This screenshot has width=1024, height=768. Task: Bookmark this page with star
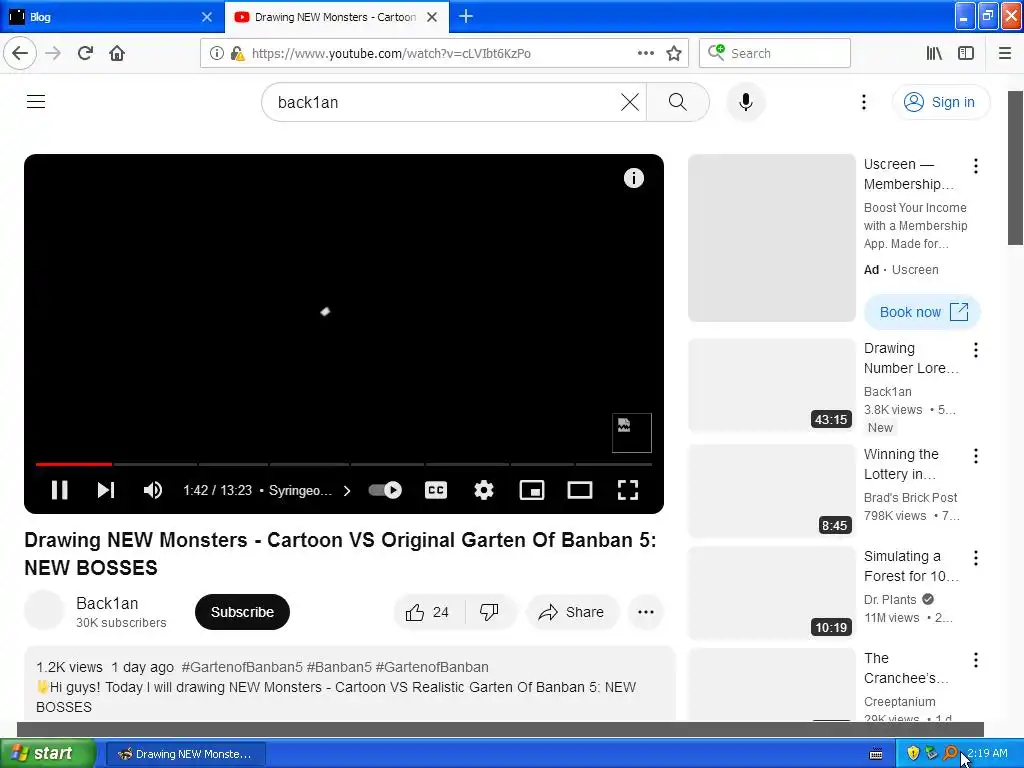674,53
